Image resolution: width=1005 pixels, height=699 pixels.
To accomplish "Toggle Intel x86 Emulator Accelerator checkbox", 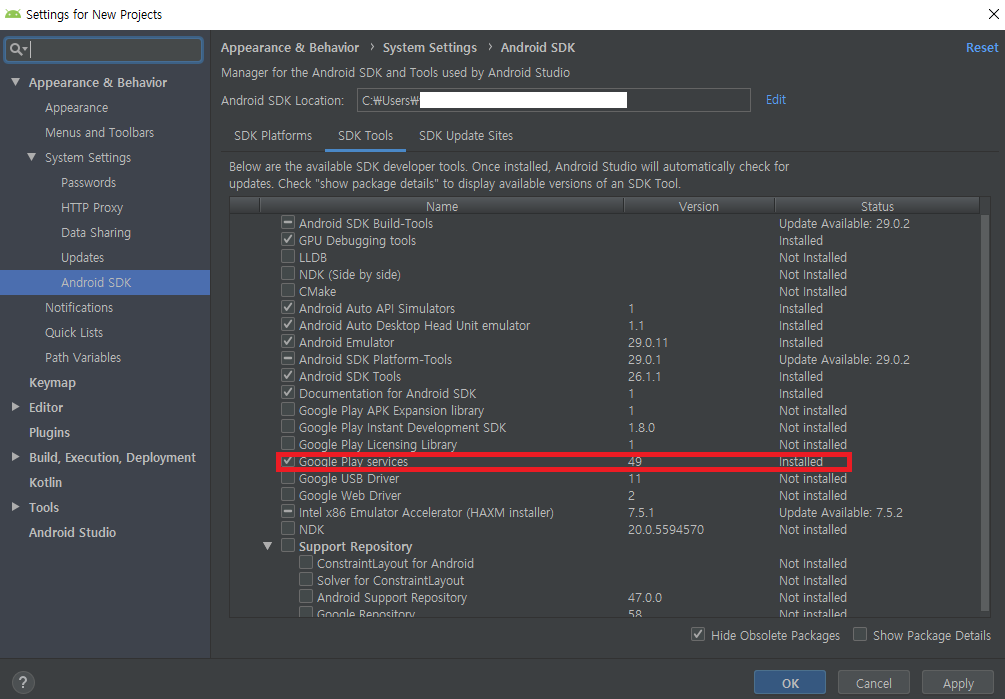I will [288, 511].
